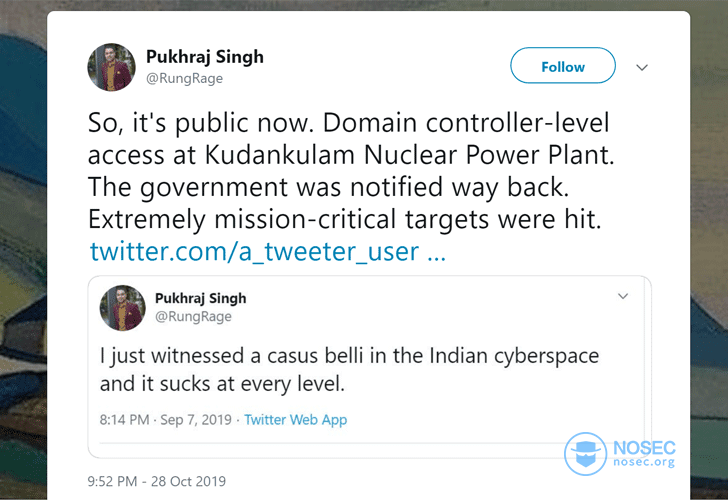Click the Pukhraj Singh name in quoted tweet
Screen dimensions: 728x500
tap(201, 298)
